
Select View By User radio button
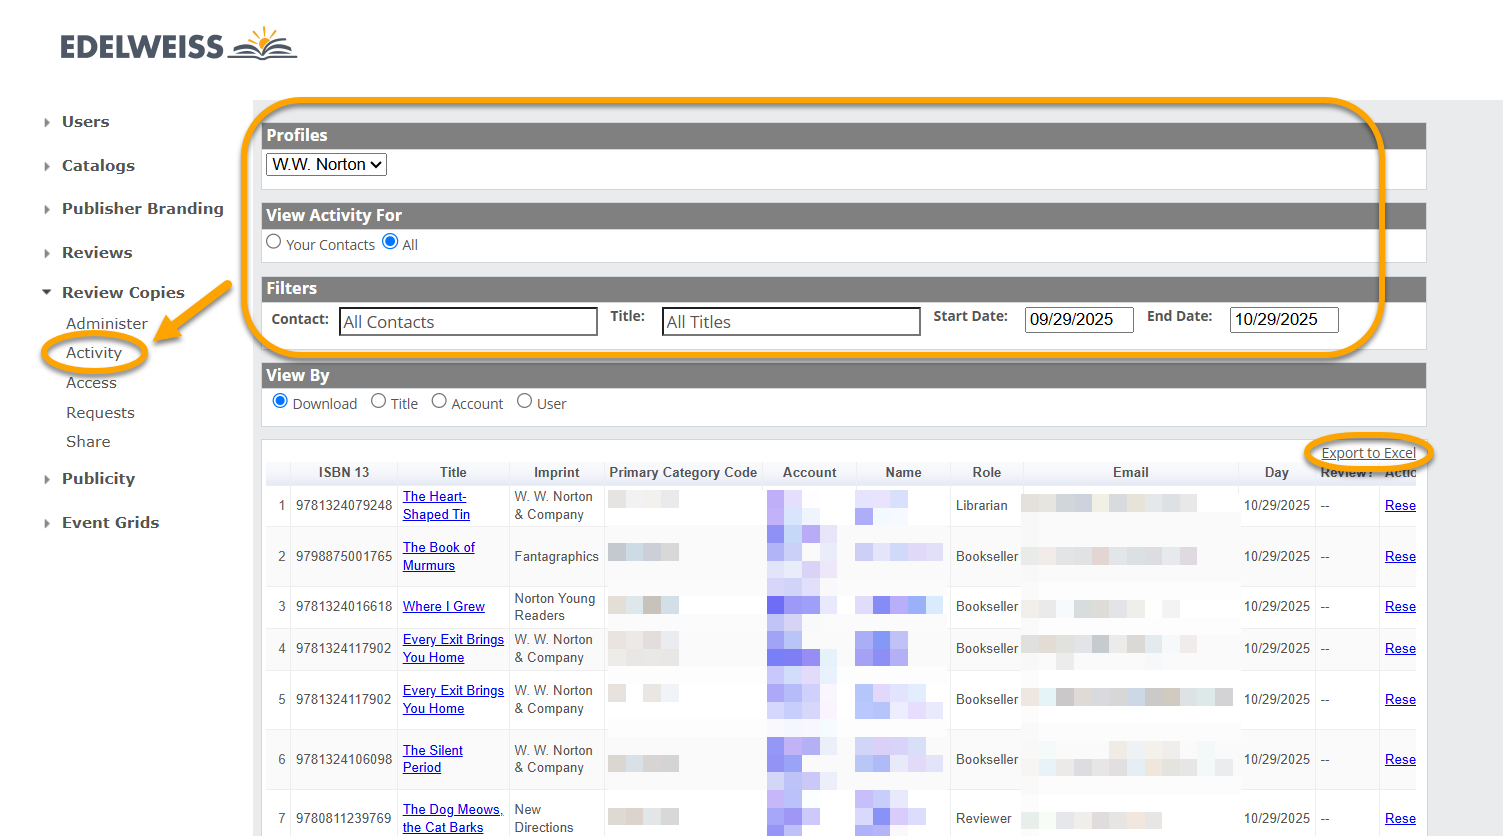pyautogui.click(x=525, y=402)
